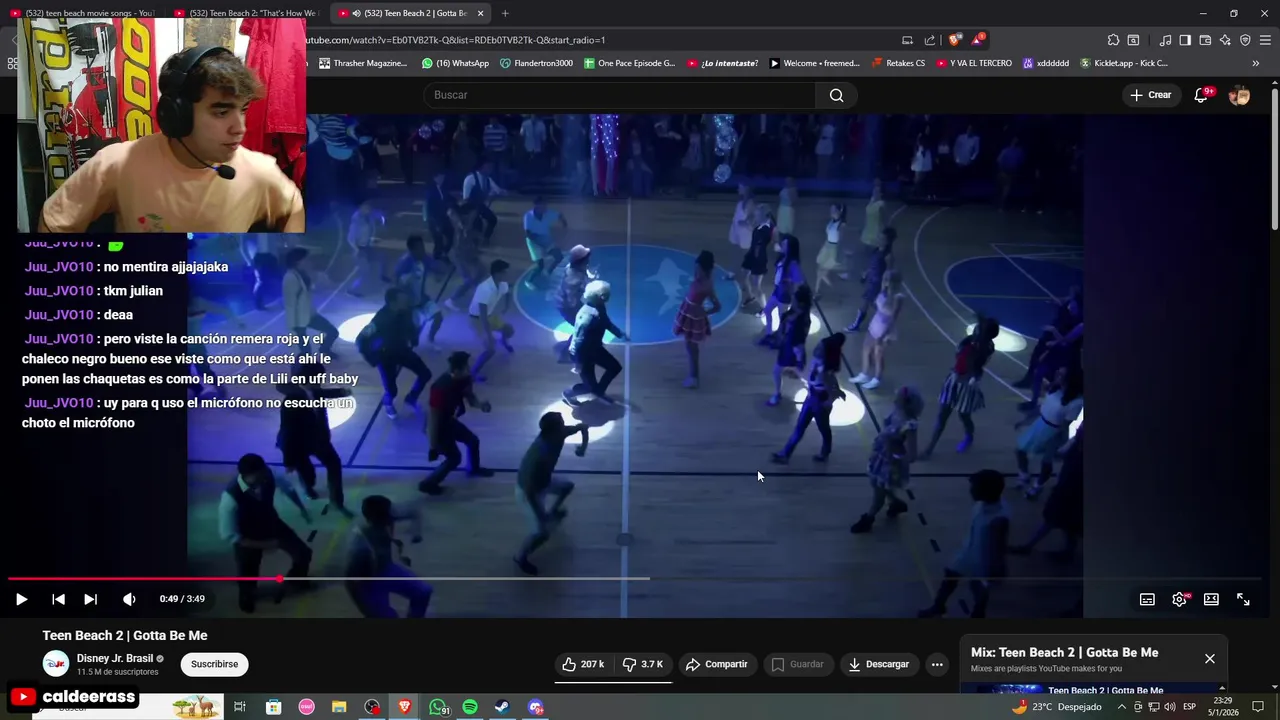This screenshot has width=1280, height=720.
Task: Click the search magnifier button
Action: click(837, 95)
